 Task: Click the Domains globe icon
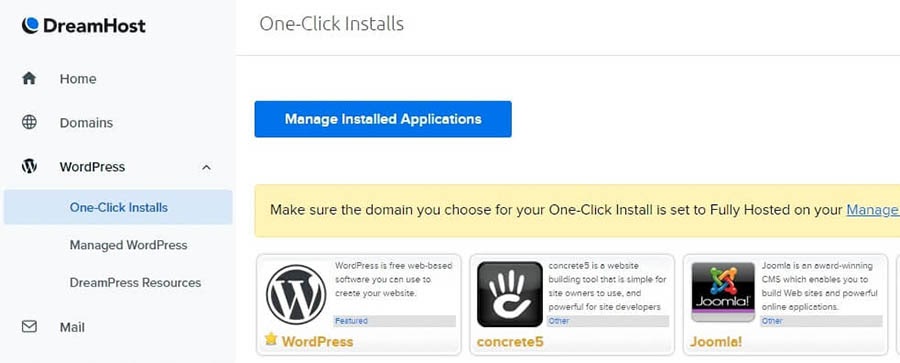(29, 122)
